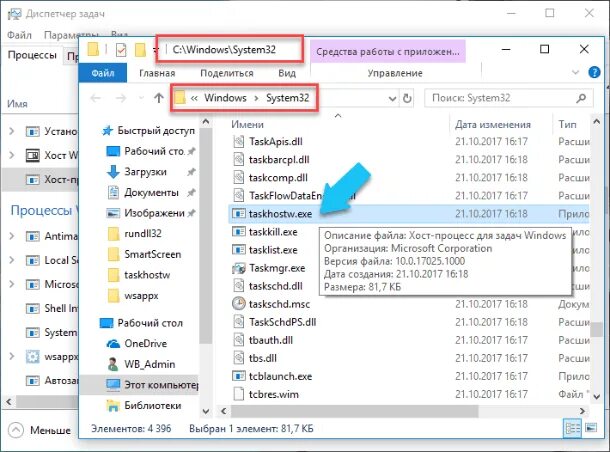
Task: Click the Forward navigation arrow
Action: 121,98
